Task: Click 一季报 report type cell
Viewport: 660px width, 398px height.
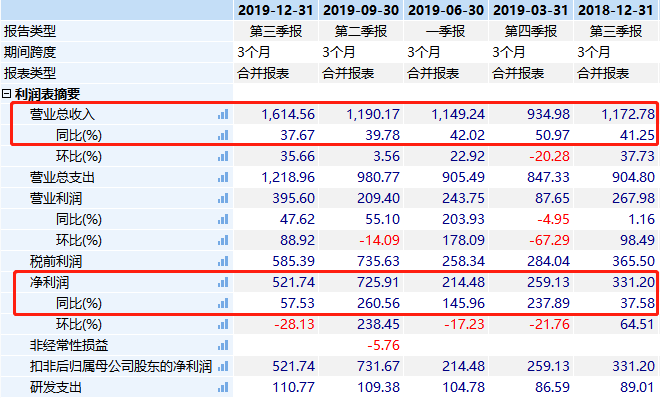Action: click(x=446, y=31)
